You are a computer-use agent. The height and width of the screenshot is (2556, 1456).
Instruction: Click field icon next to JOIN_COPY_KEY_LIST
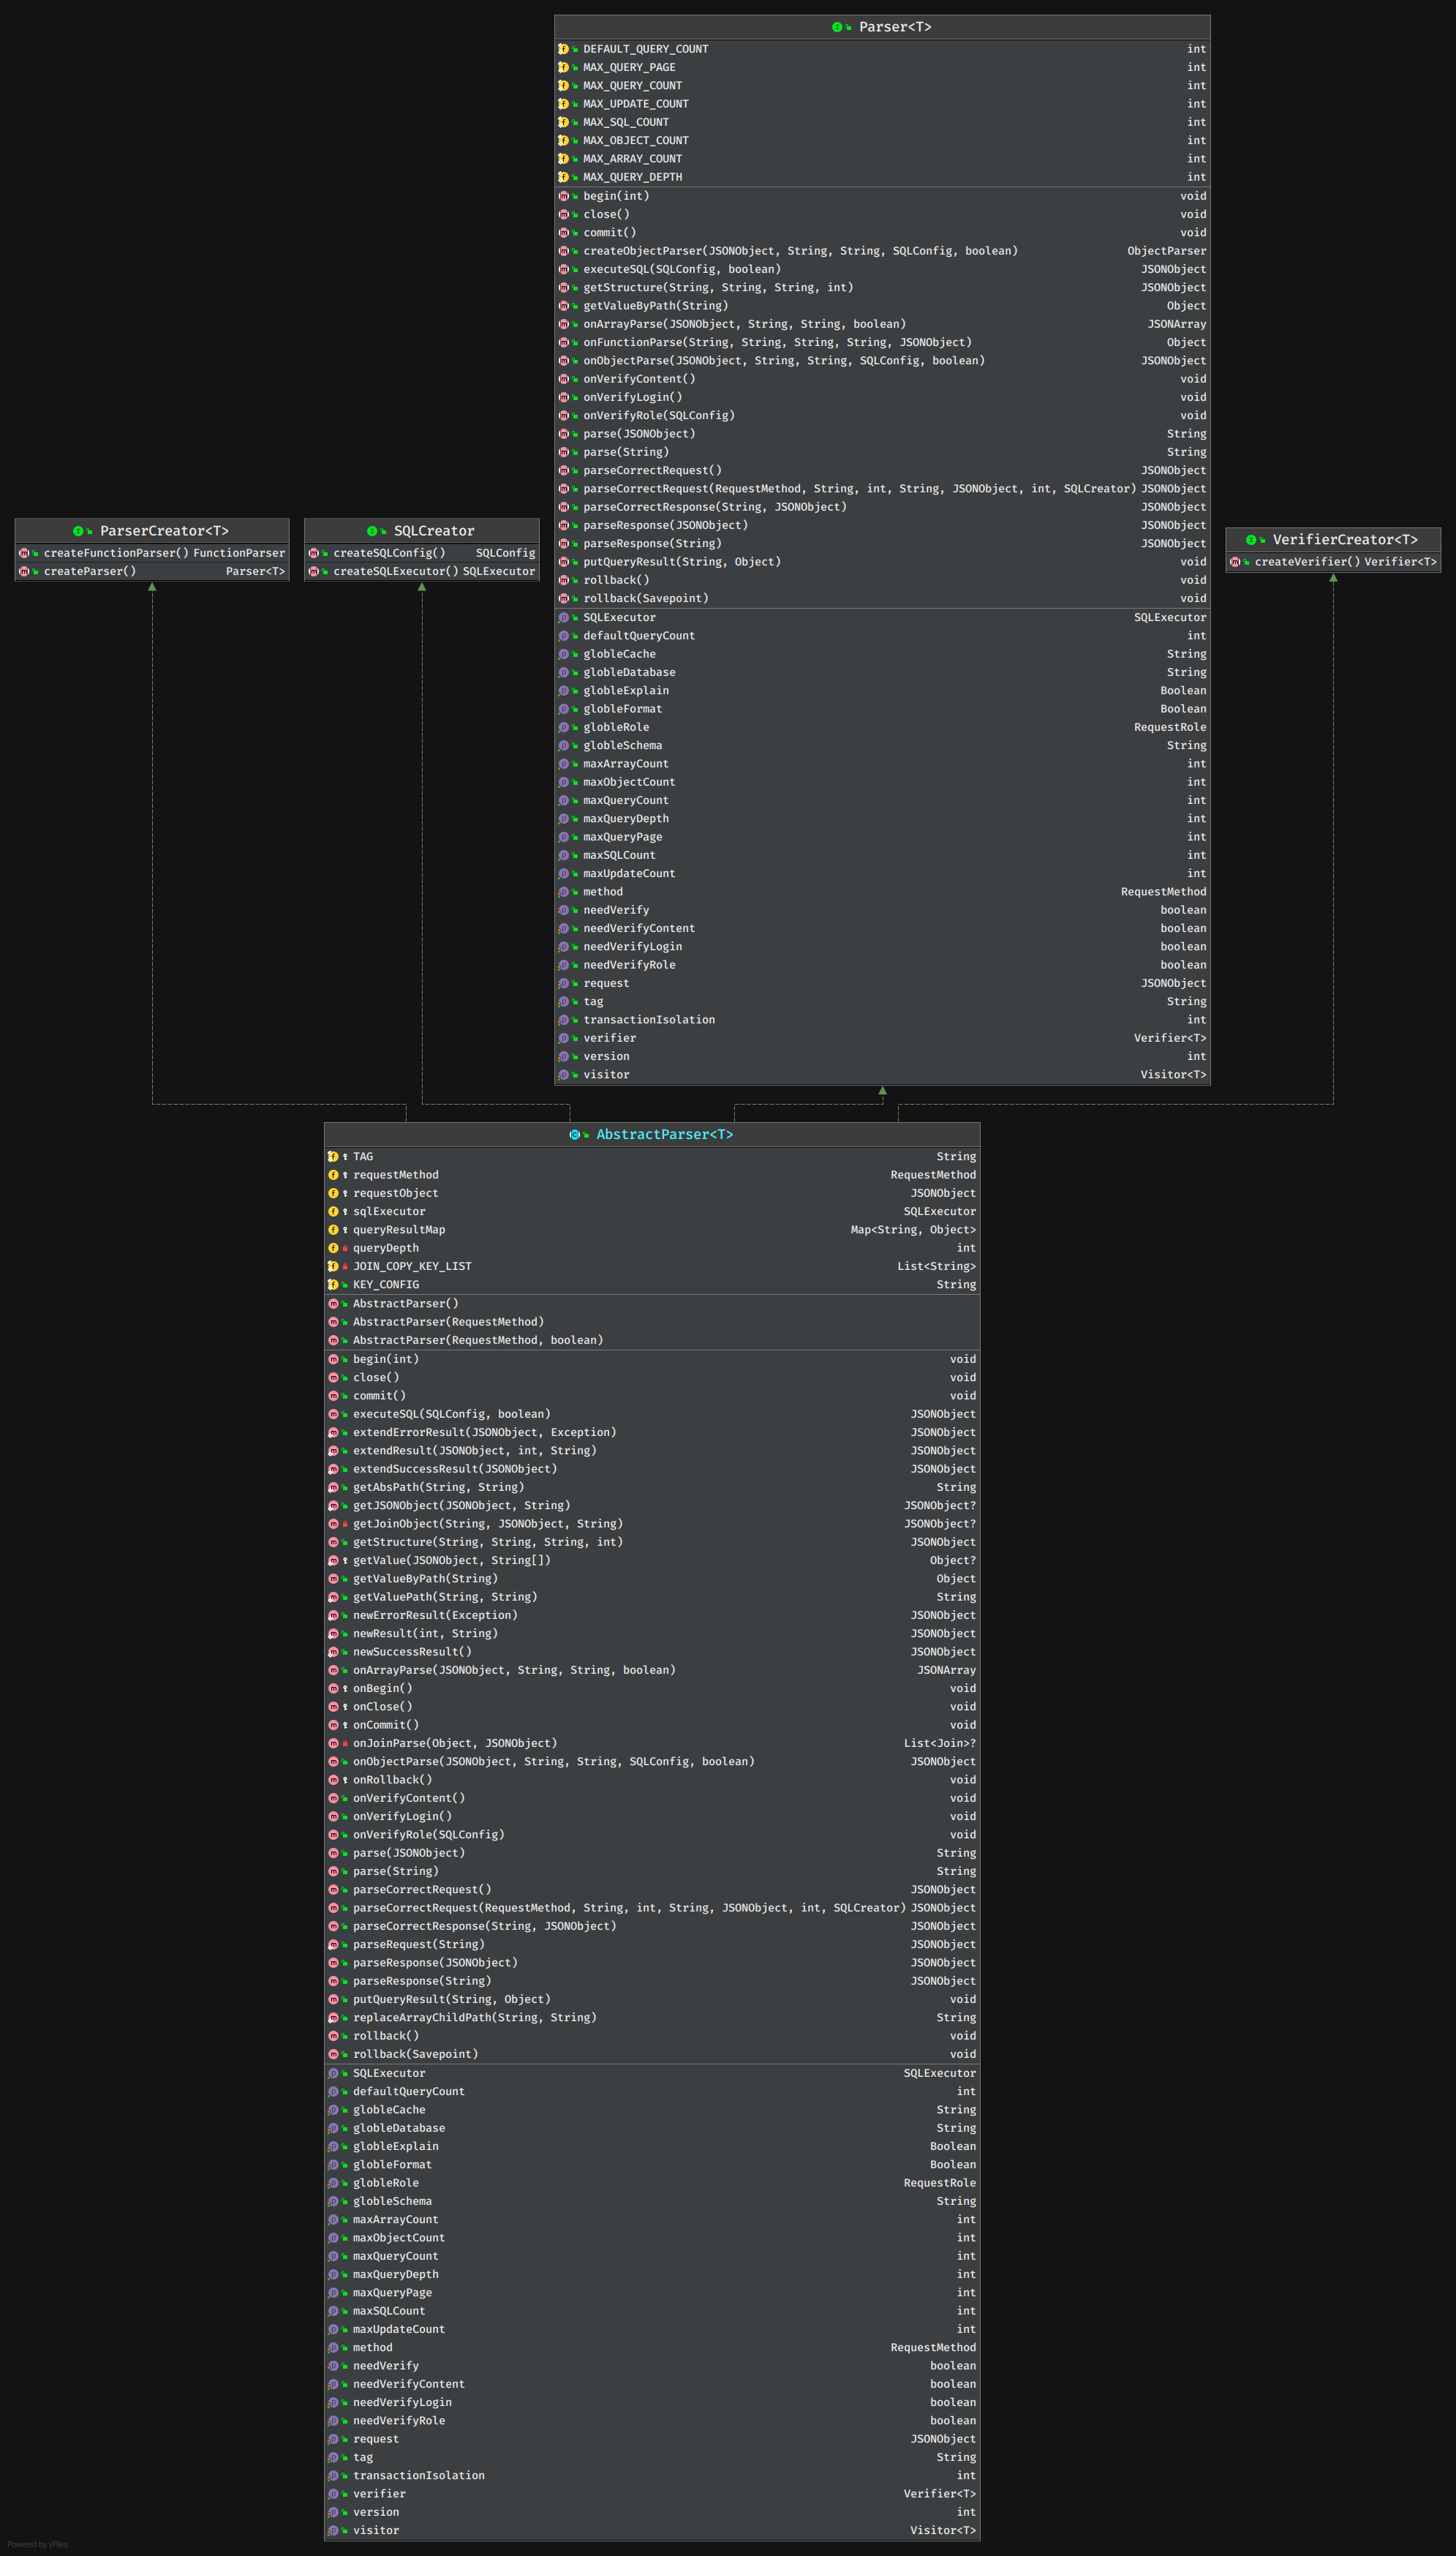[333, 1266]
